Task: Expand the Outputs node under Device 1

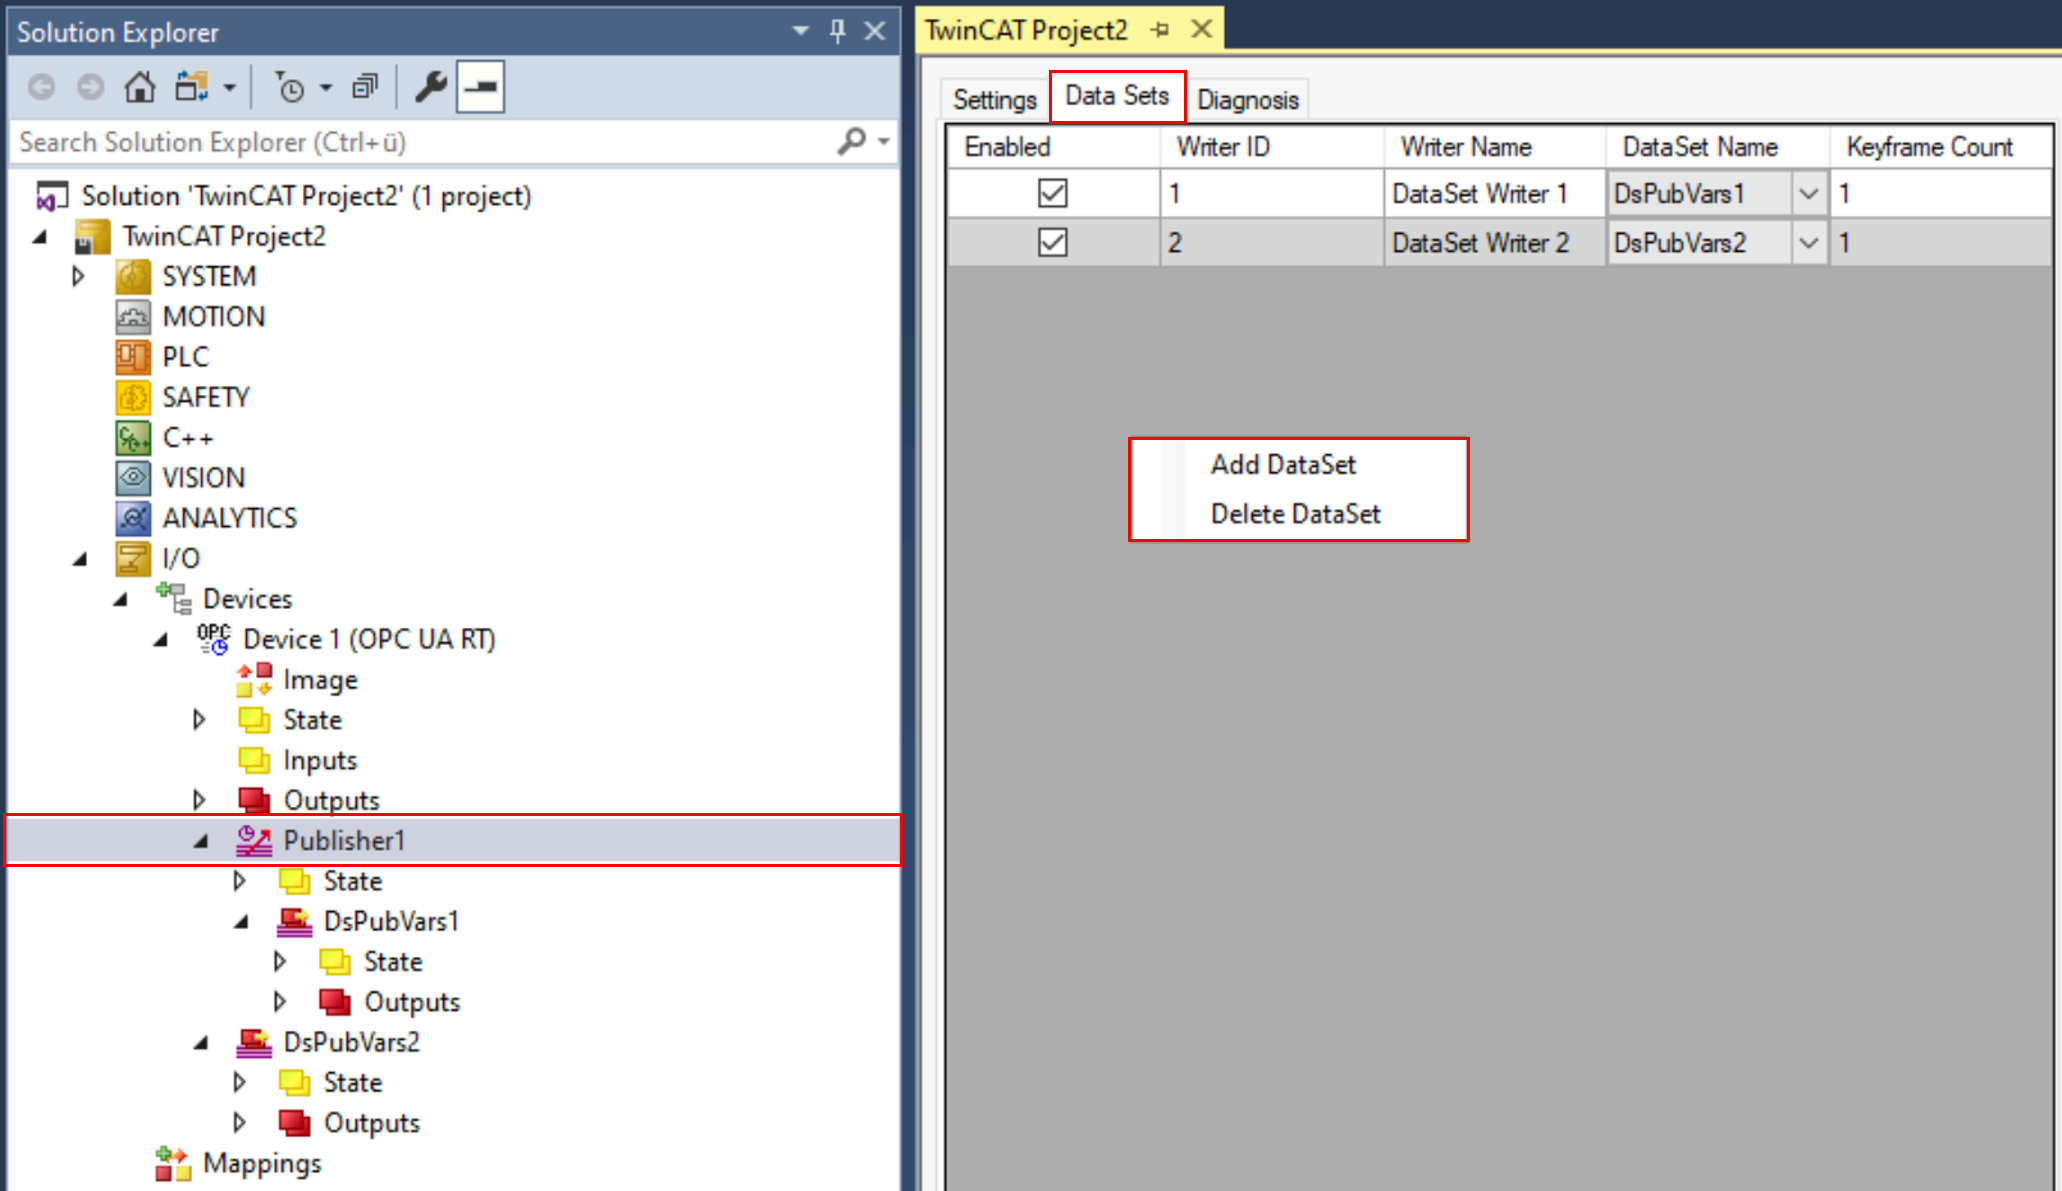Action: tap(199, 800)
